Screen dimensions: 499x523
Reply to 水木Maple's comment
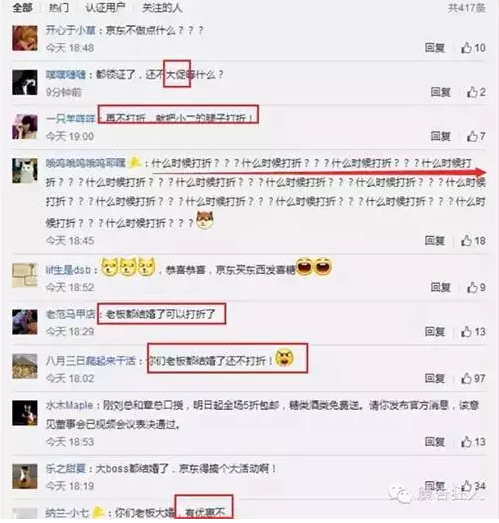click(x=435, y=442)
